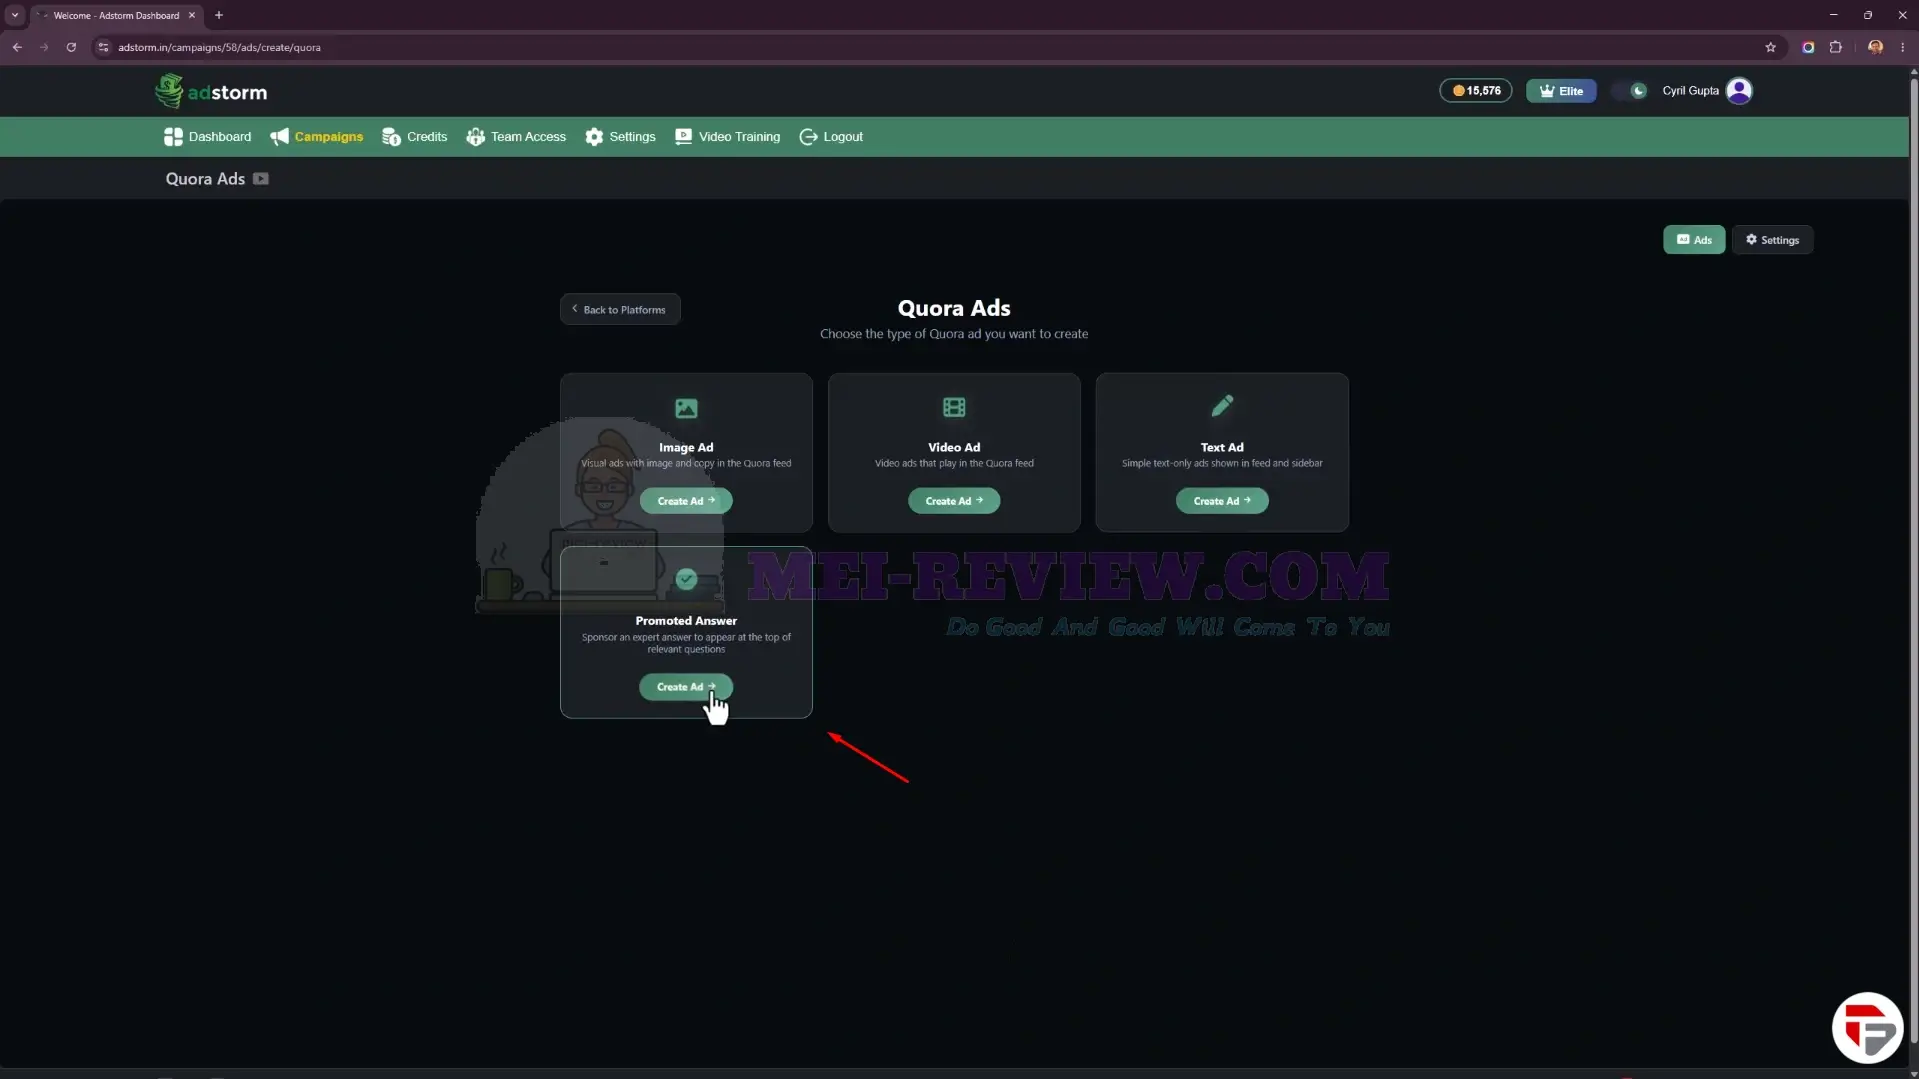
Task: Go Back to Platforms
Action: coord(620,310)
